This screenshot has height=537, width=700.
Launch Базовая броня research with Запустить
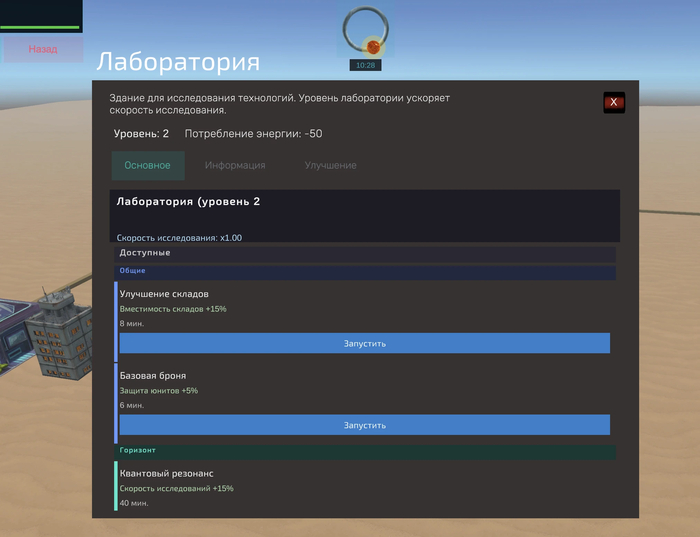[365, 425]
